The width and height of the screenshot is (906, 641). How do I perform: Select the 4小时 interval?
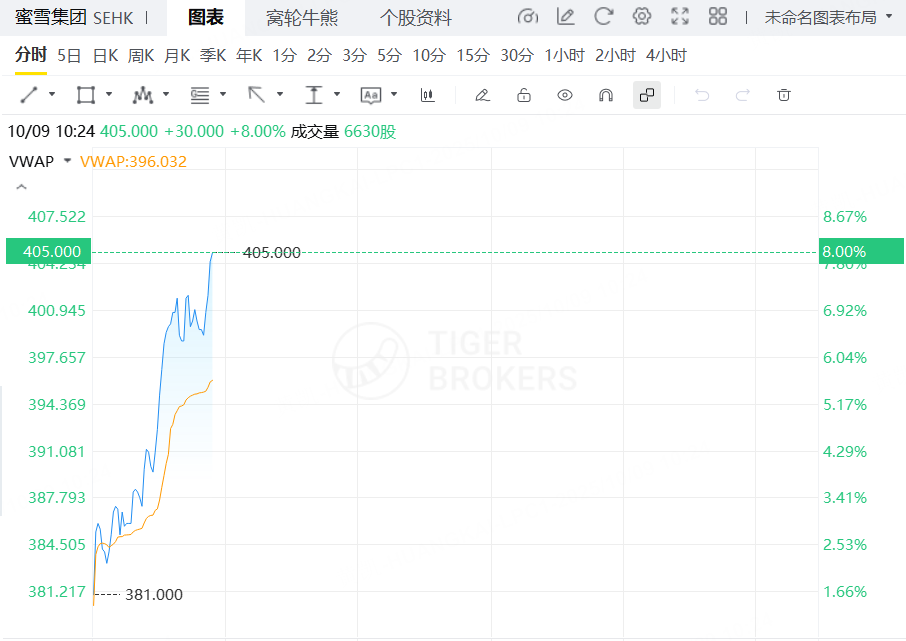pyautogui.click(x=666, y=55)
